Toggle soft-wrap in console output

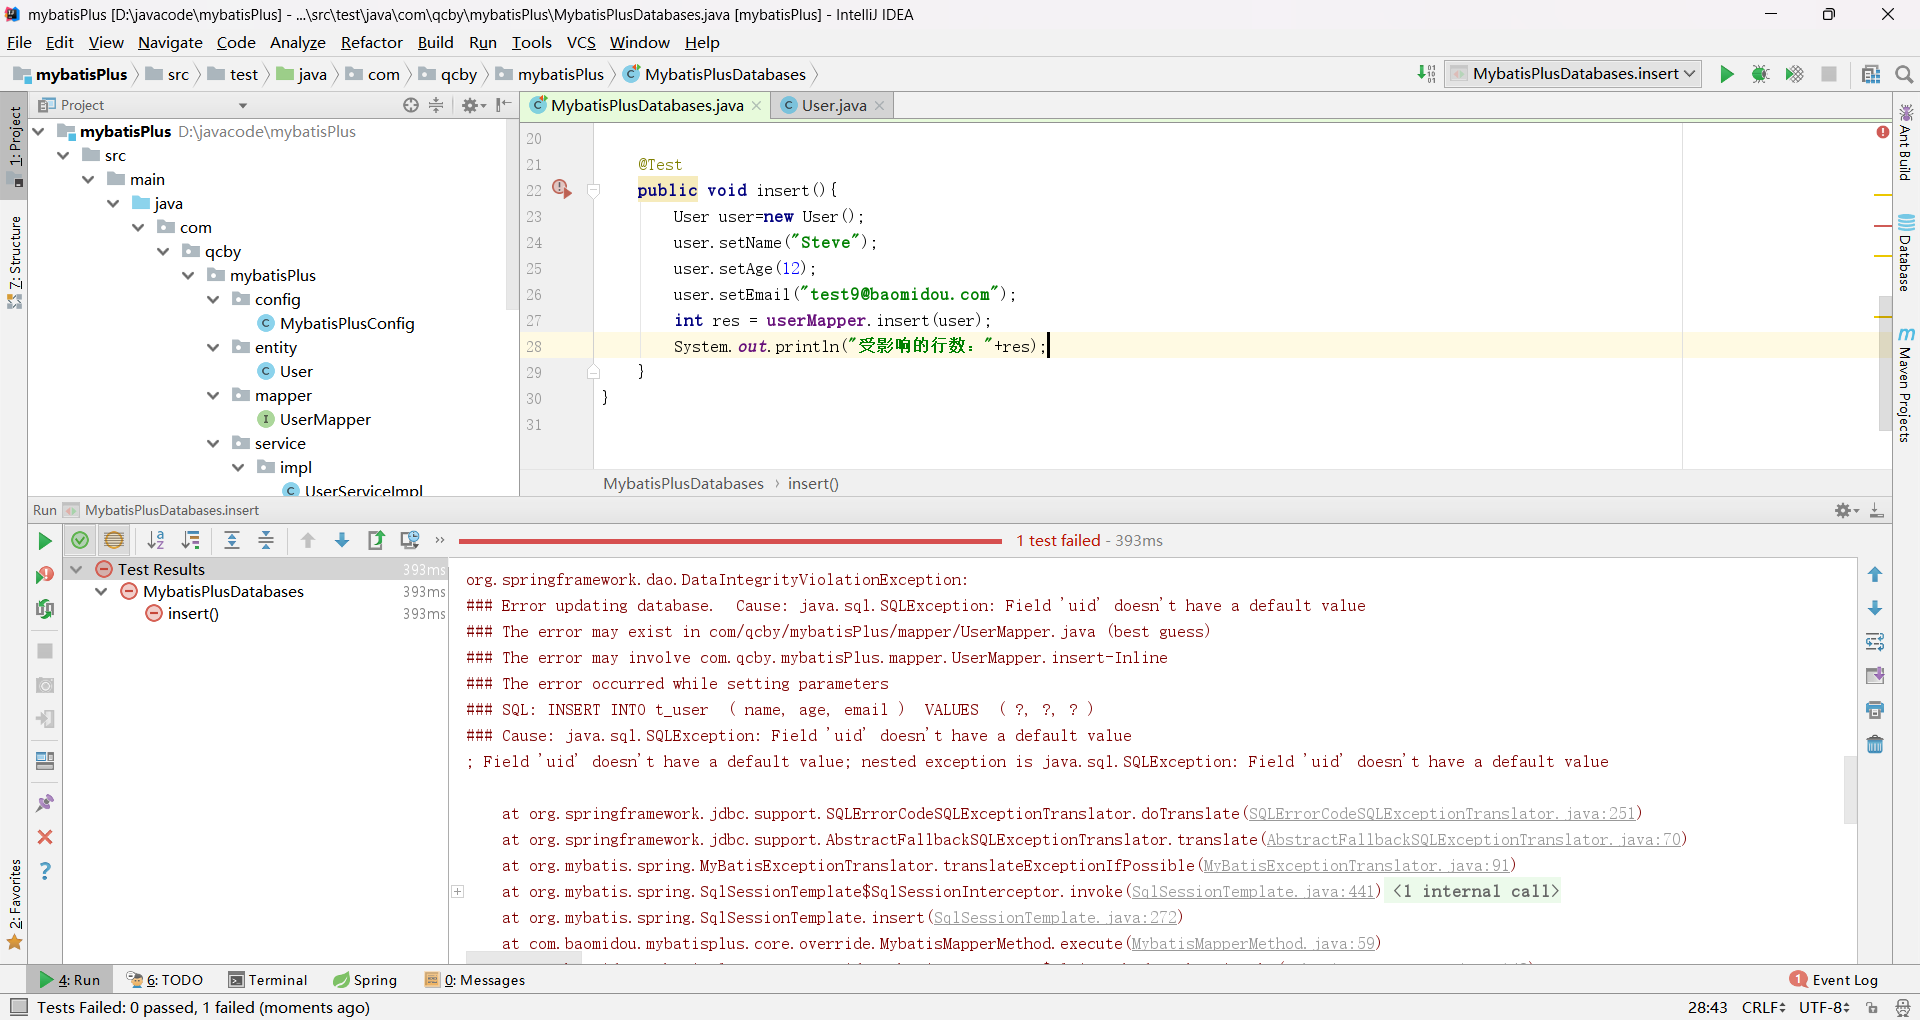1875,642
